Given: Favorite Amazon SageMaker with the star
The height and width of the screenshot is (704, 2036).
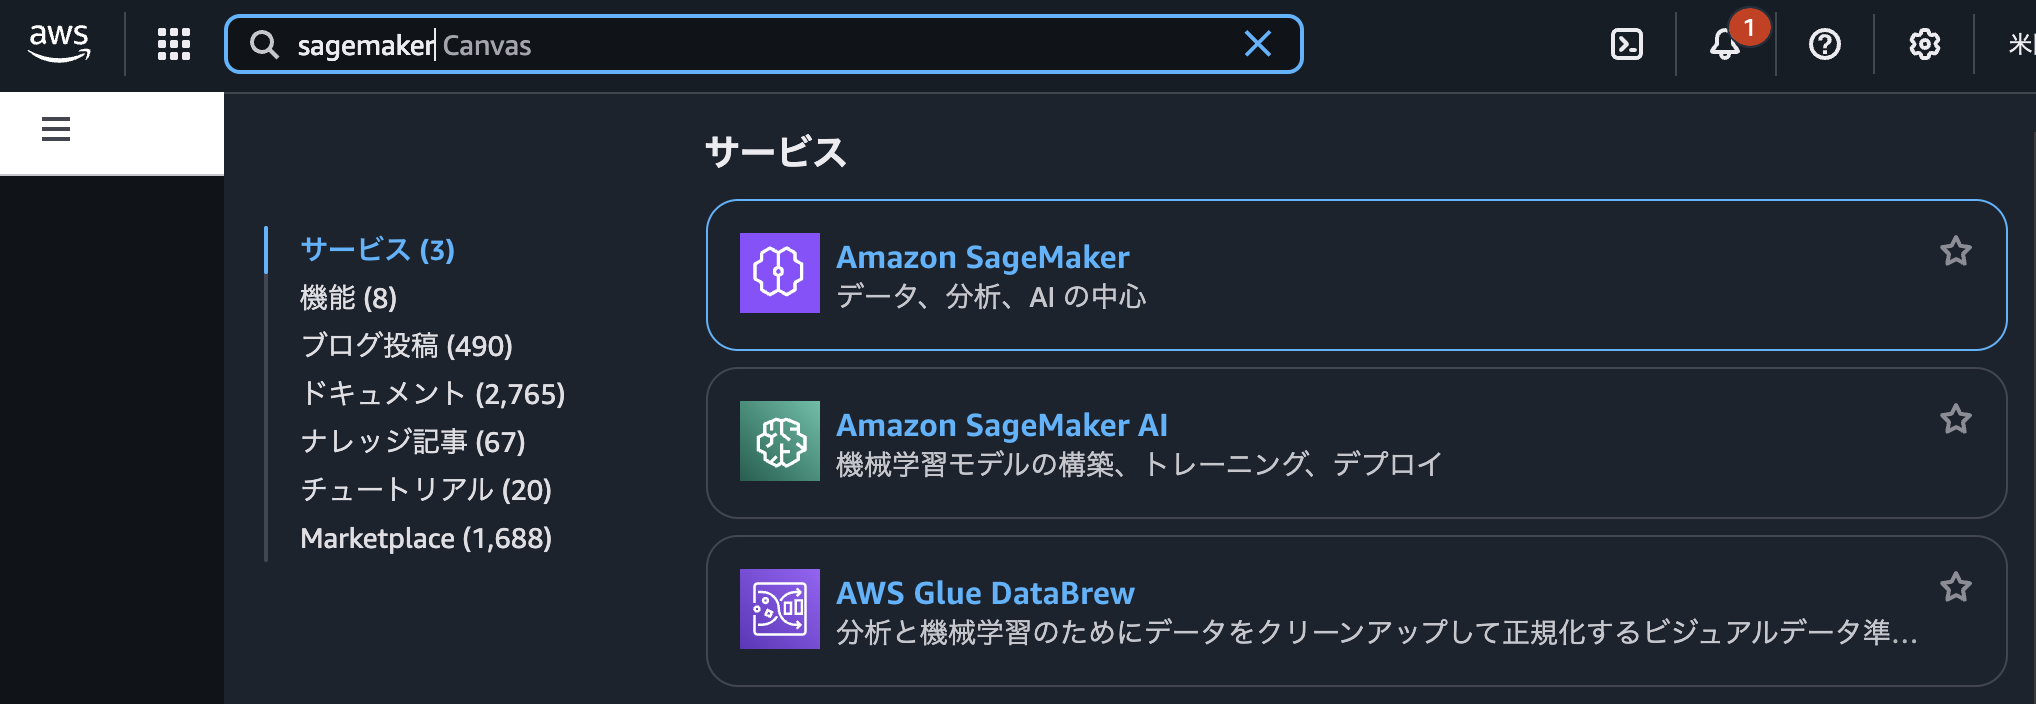Looking at the screenshot, I should pyautogui.click(x=1955, y=251).
